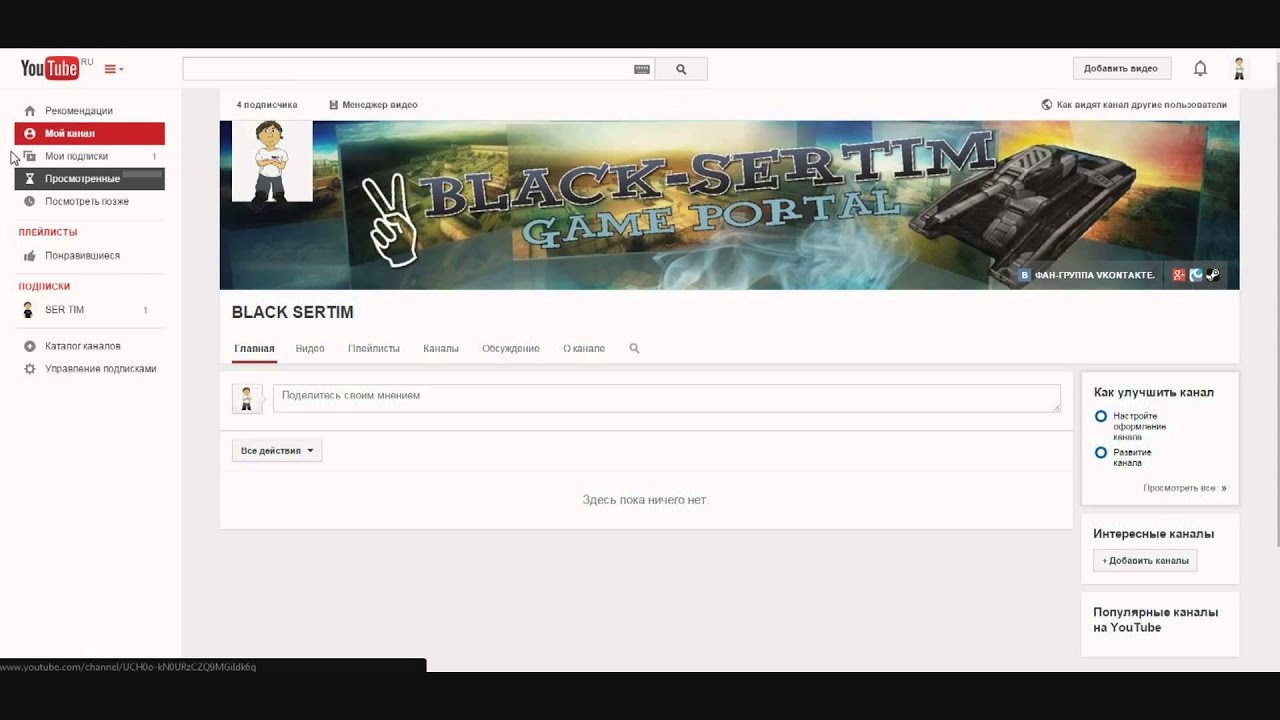Open account avatar menu at top right
This screenshot has height=720, width=1280.
point(1239,68)
